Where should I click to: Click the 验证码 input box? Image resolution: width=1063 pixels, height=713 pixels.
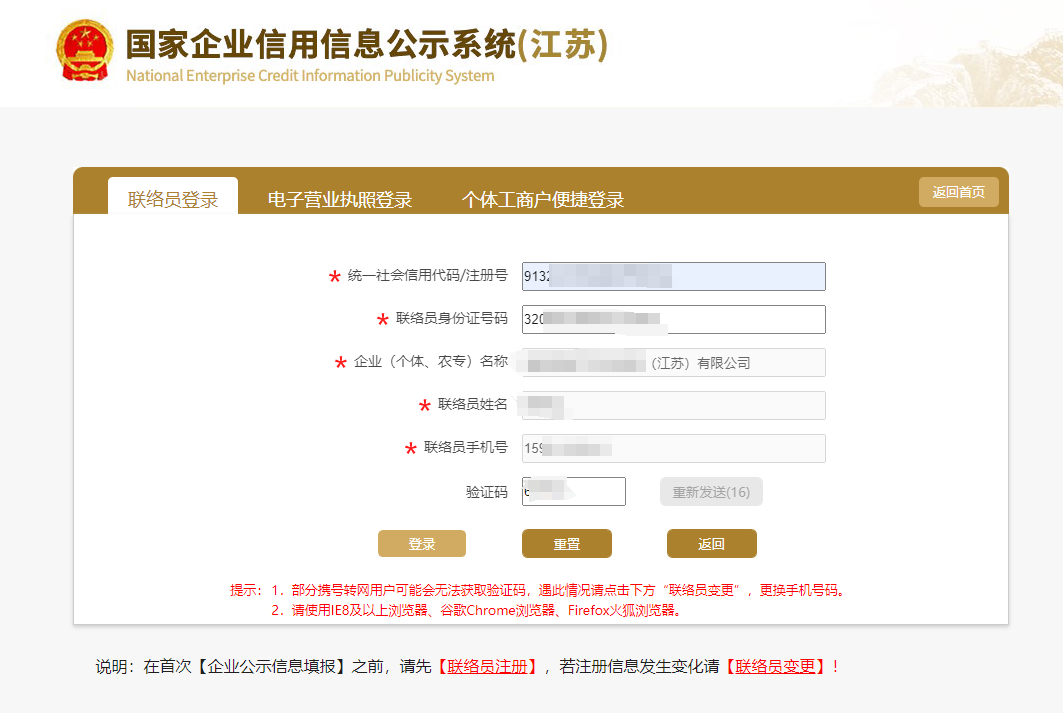(x=573, y=491)
